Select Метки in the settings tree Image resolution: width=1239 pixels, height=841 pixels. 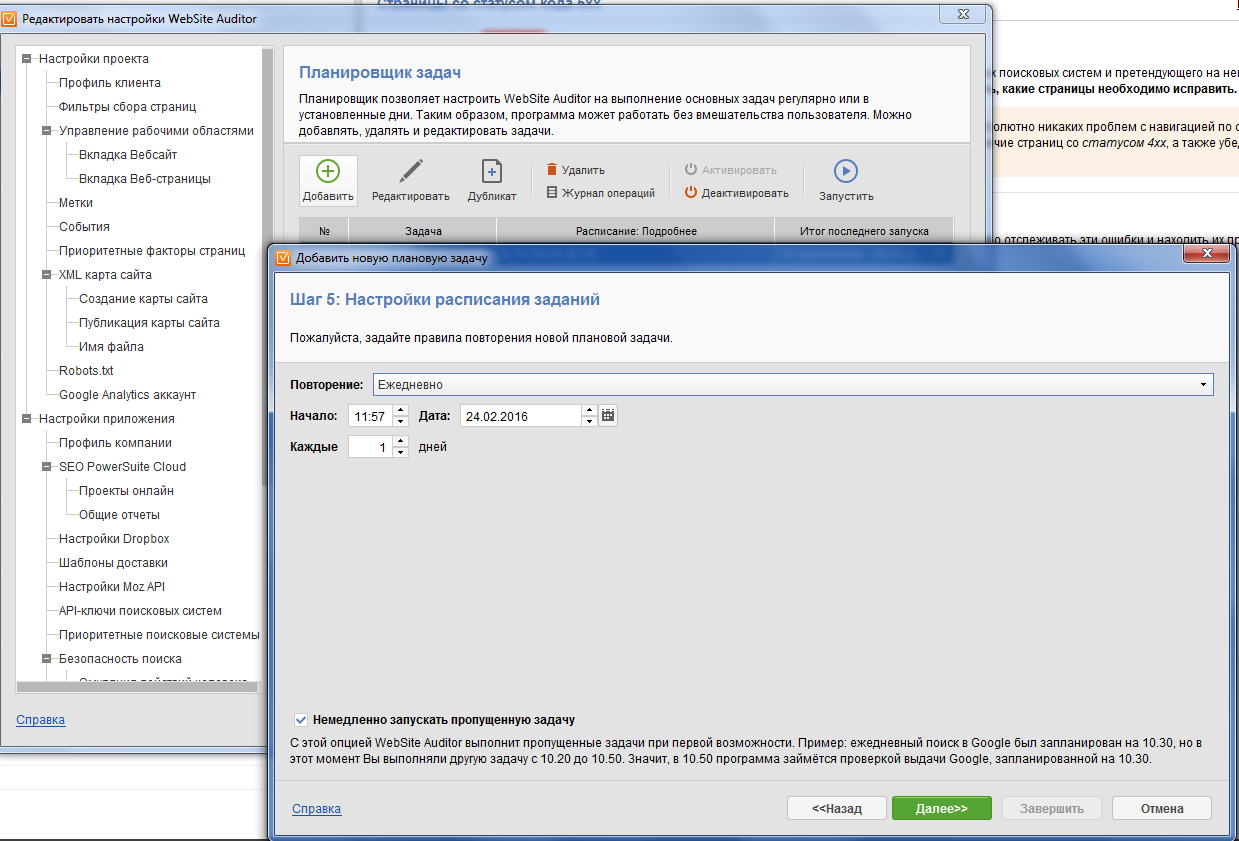point(76,203)
